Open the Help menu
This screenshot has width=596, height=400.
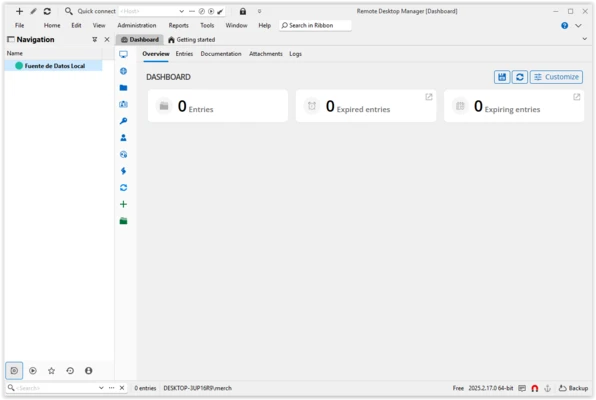(265, 25)
